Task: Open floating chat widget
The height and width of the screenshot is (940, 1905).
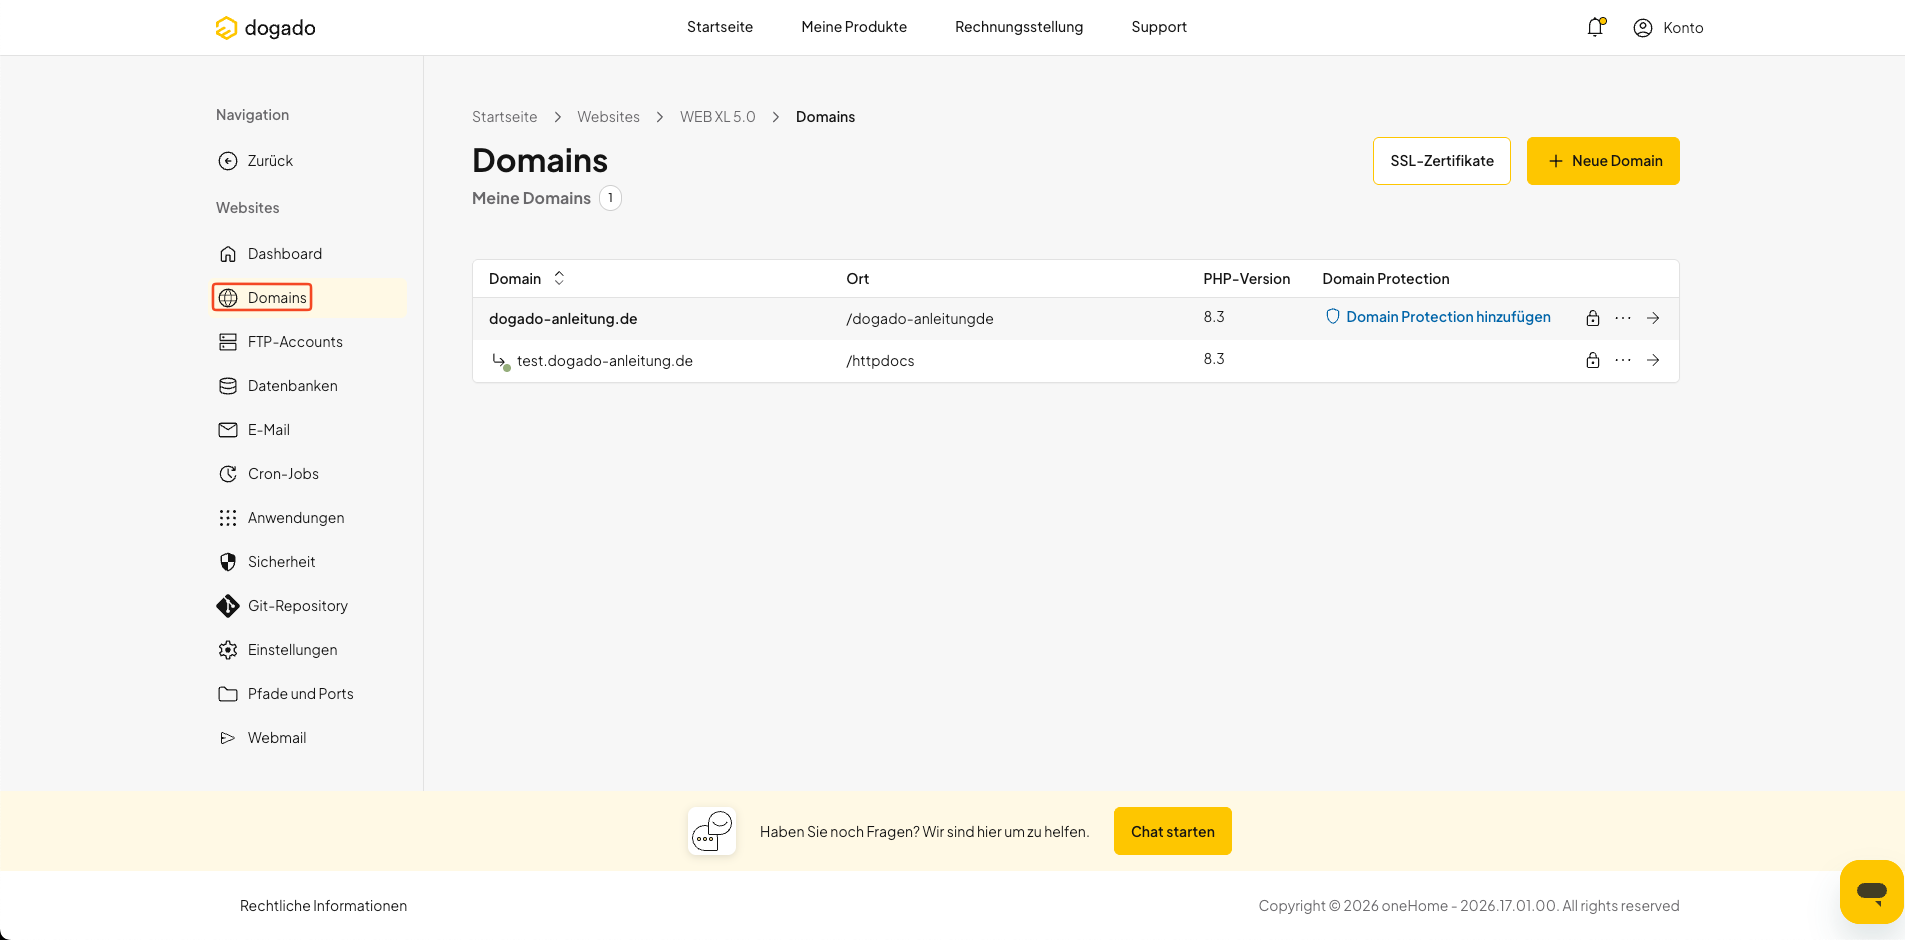Action: point(1871,891)
